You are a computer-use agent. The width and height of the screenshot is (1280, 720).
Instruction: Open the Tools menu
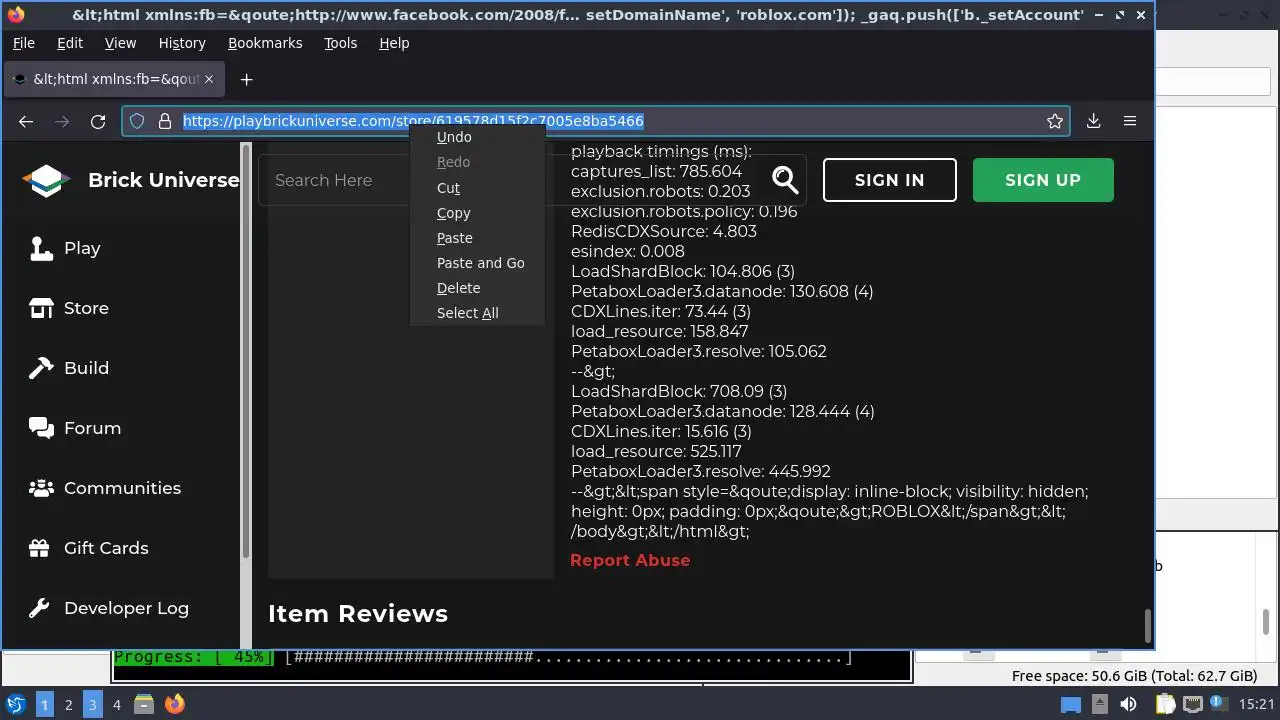point(340,43)
